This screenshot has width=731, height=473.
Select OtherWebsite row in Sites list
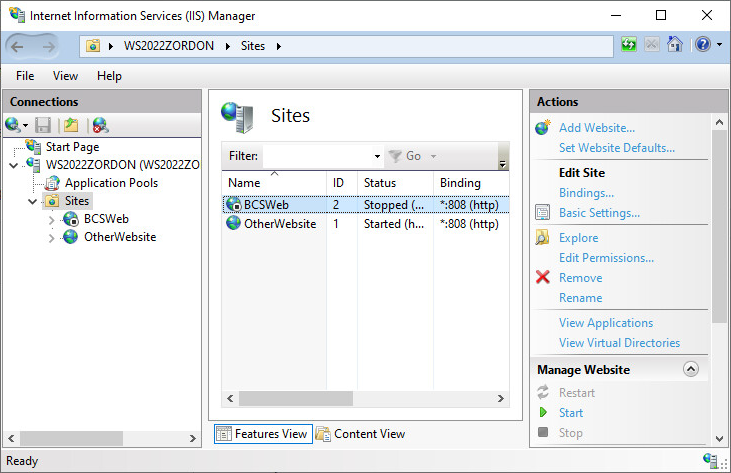[x=279, y=224]
